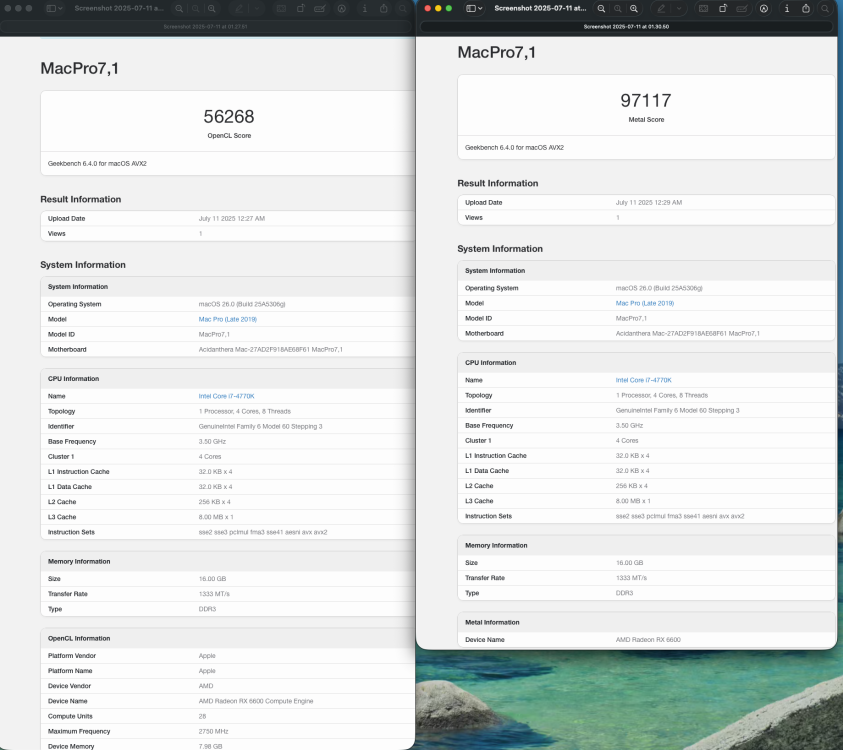The image size is (843, 750).
Task: Click 'Device Memory' value 7.98 GB
Action: (x=210, y=746)
